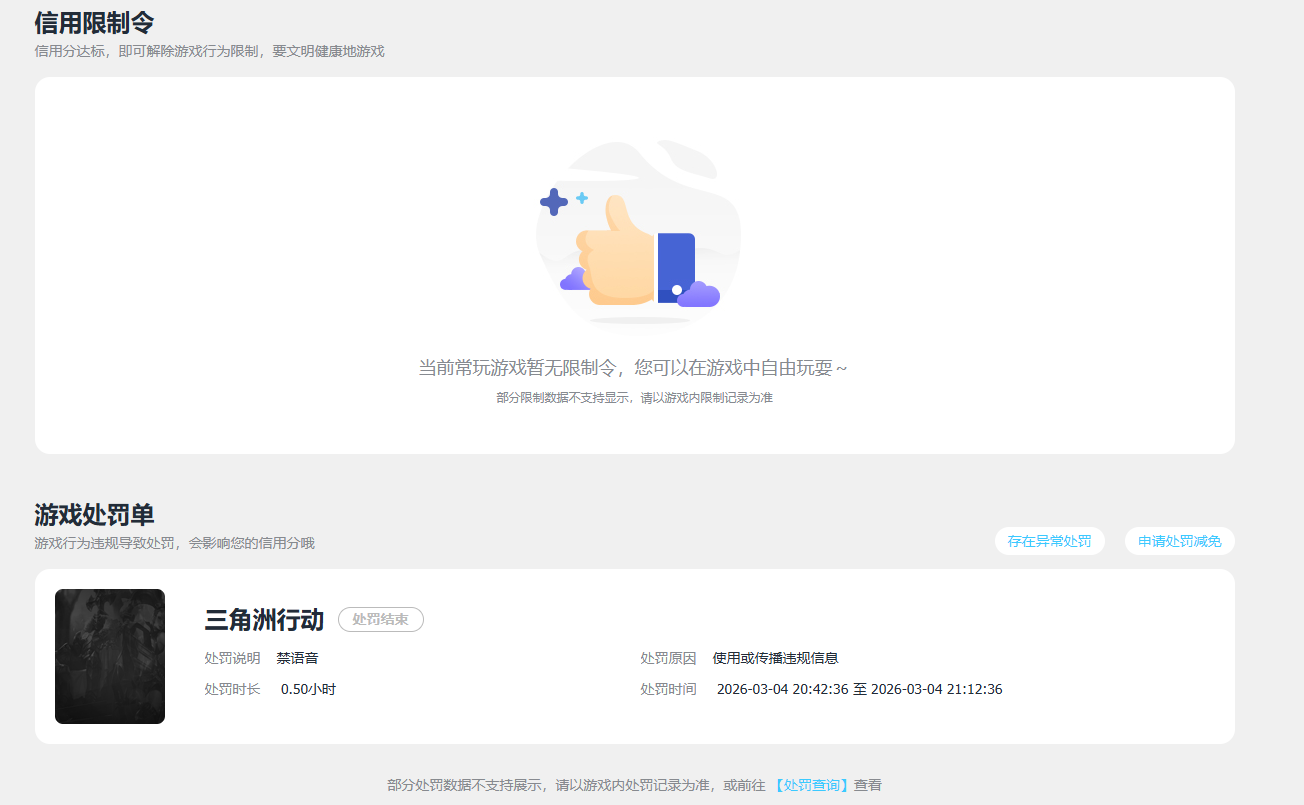
Task: Select the 三角洲行动 game title
Action: pyautogui.click(x=264, y=620)
